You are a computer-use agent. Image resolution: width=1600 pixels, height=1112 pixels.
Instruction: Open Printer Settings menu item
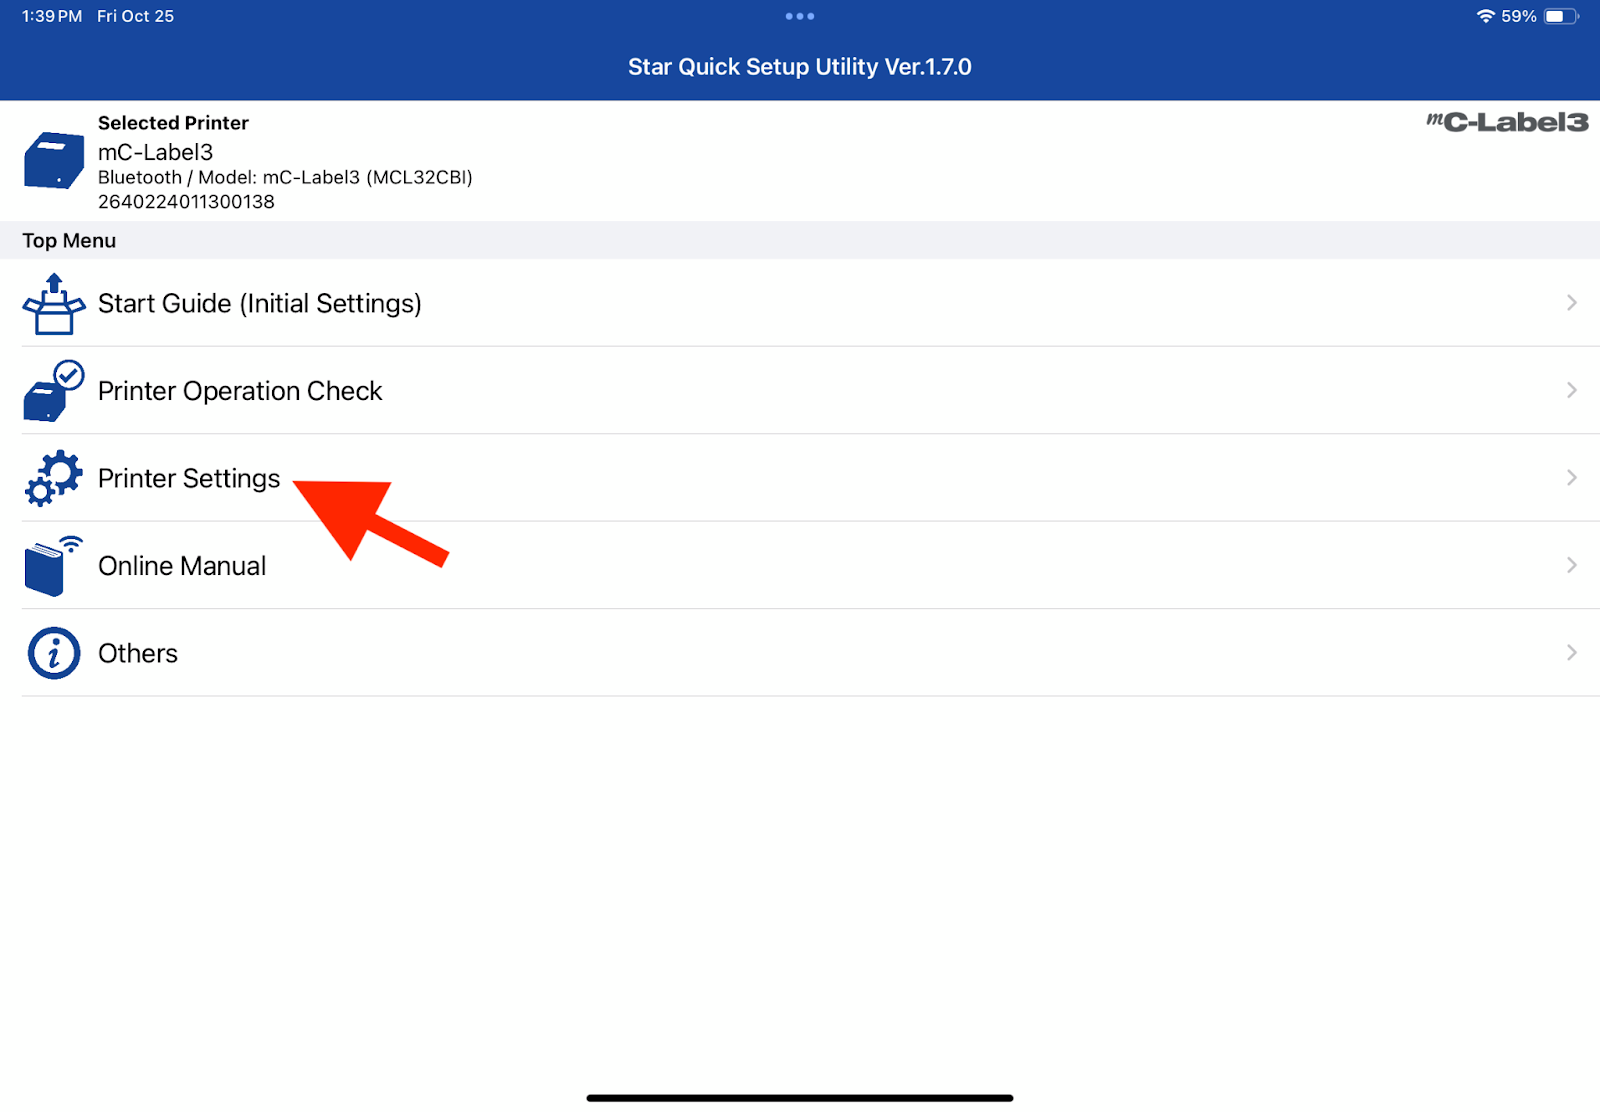coord(800,478)
